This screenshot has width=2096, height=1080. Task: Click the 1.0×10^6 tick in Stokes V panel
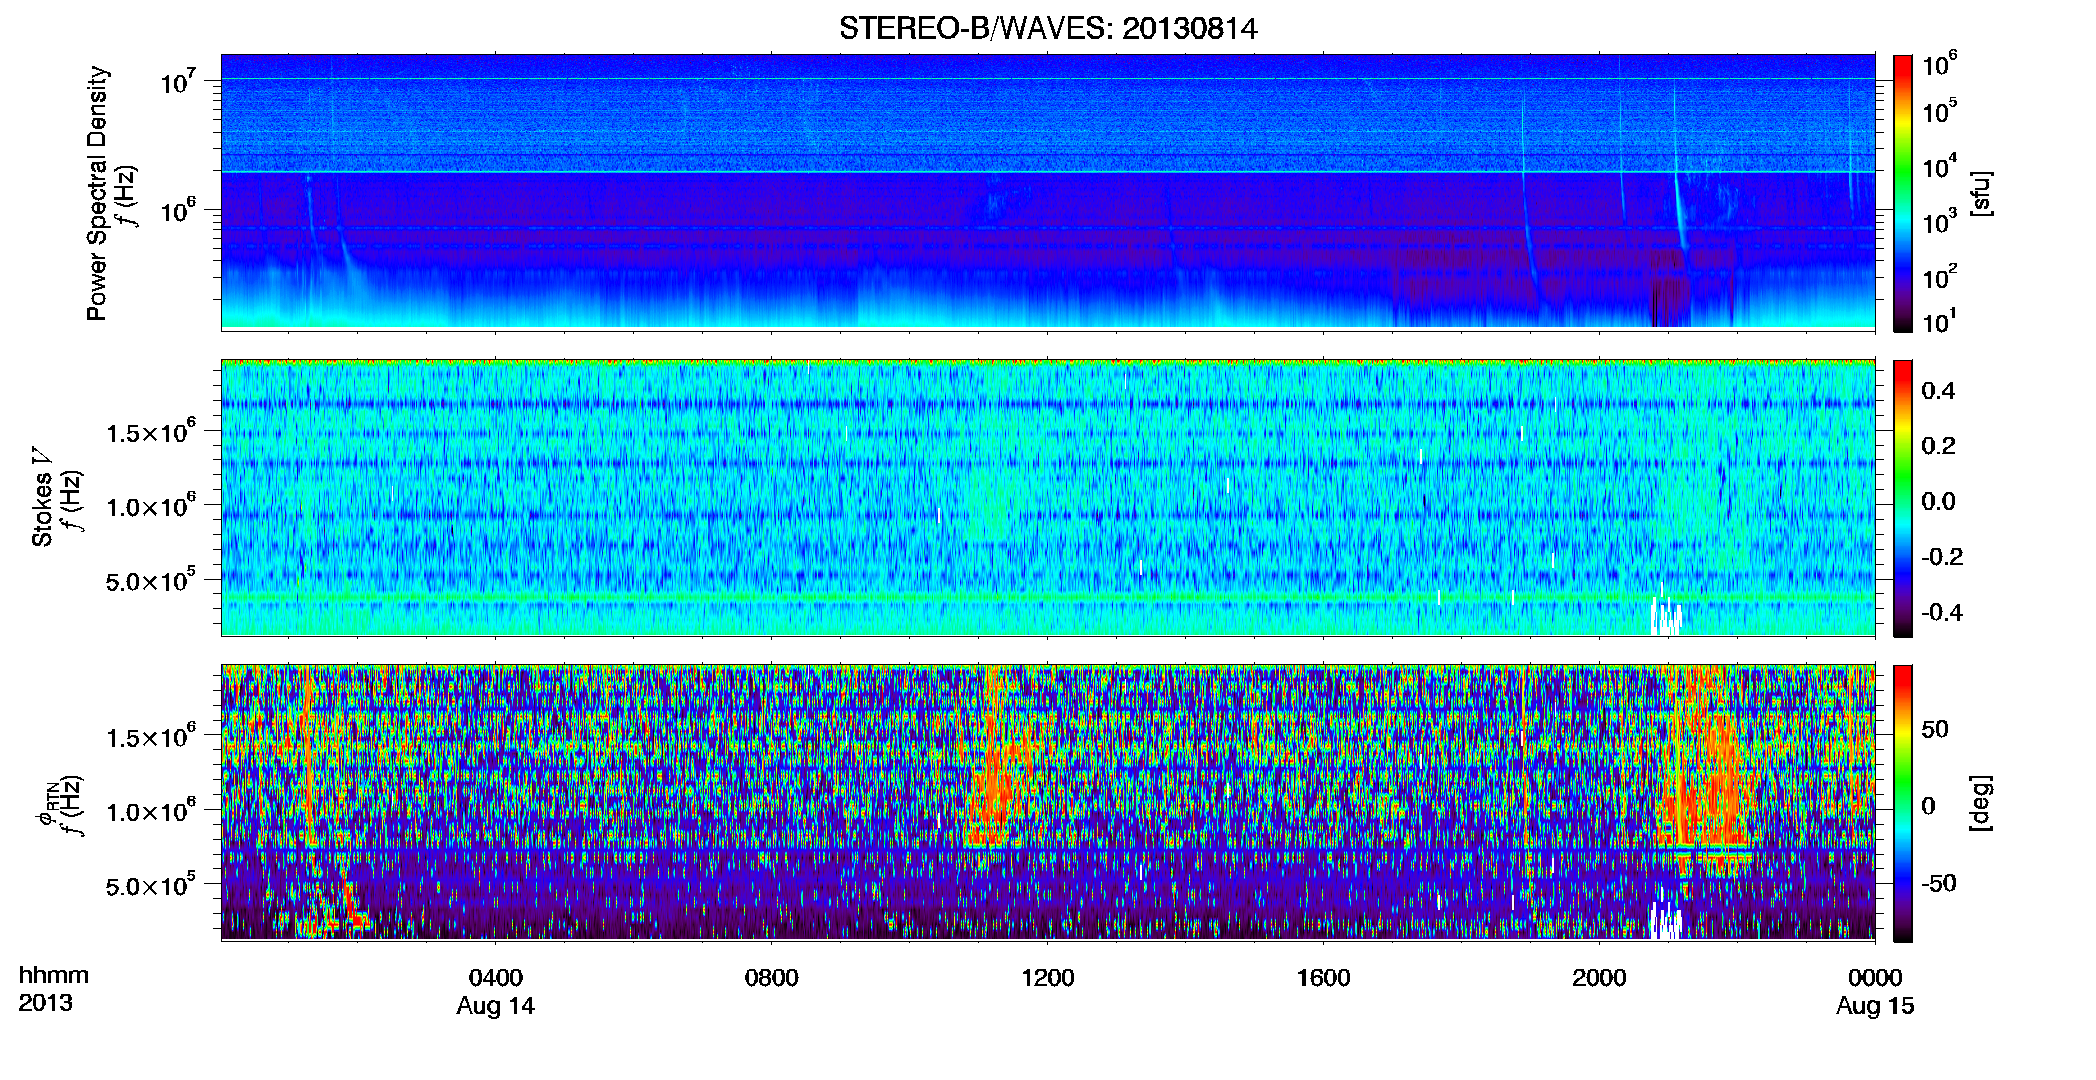(x=151, y=506)
